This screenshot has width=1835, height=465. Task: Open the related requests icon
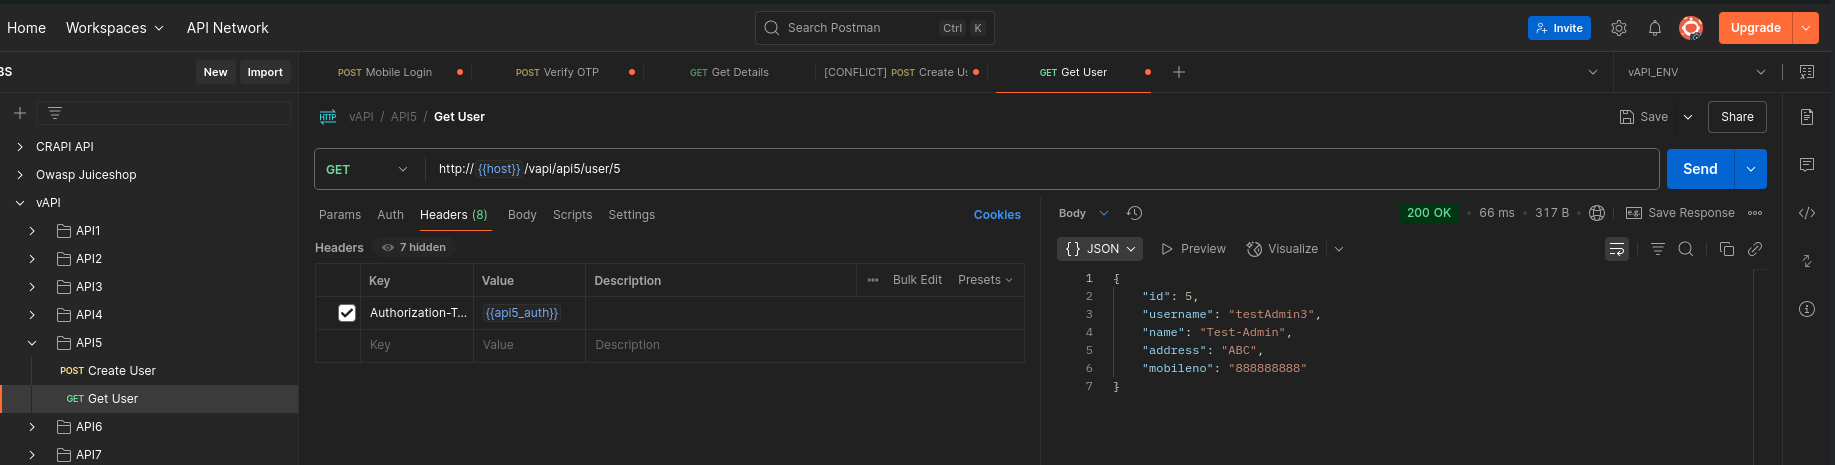pos(1806,261)
